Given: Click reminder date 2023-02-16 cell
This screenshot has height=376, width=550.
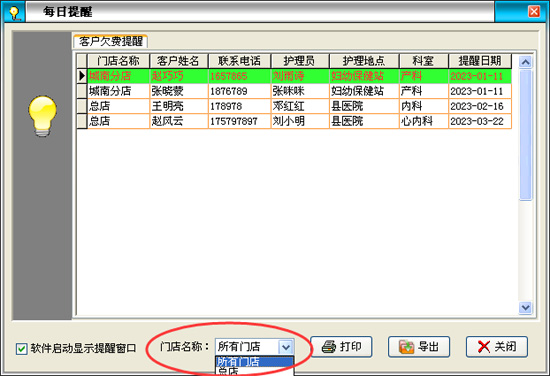Looking at the screenshot, I should click(x=480, y=106).
